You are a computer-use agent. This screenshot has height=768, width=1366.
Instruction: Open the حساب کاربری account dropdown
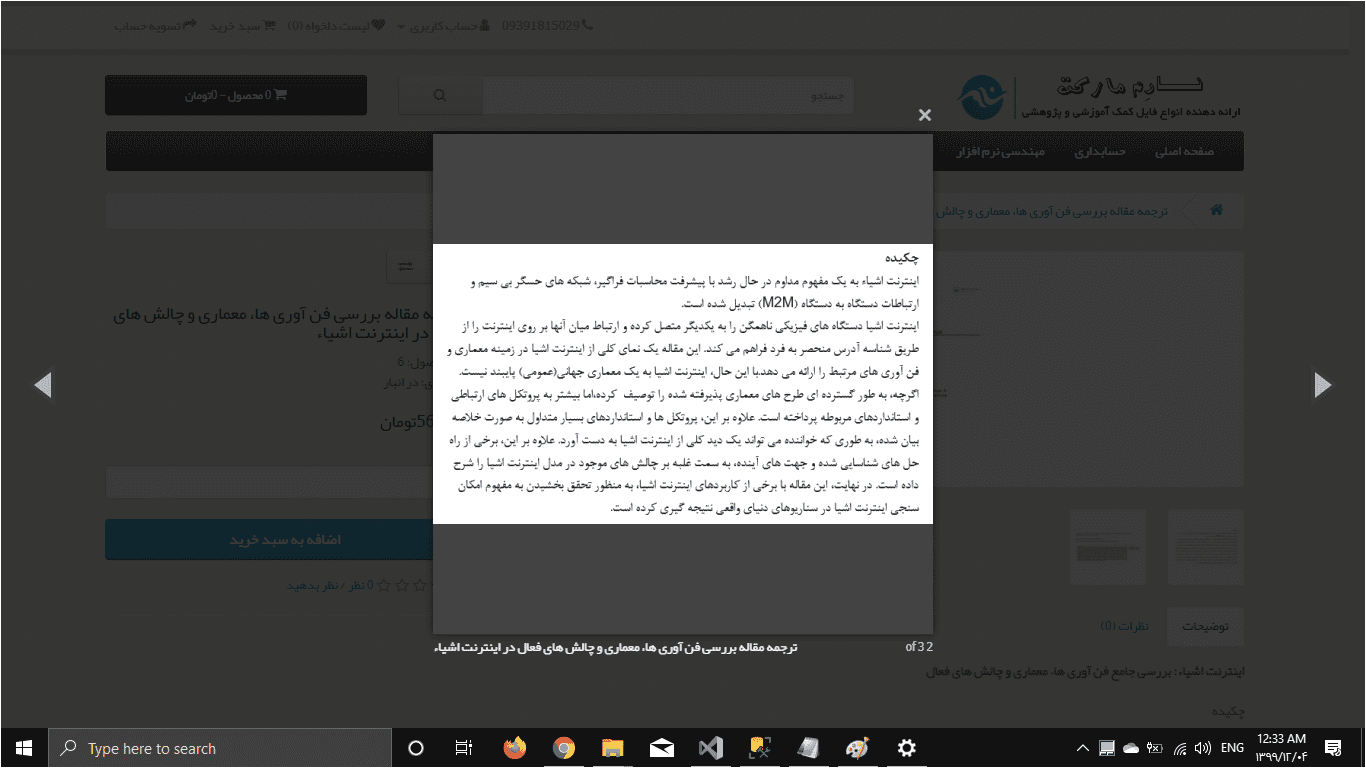click(444, 25)
